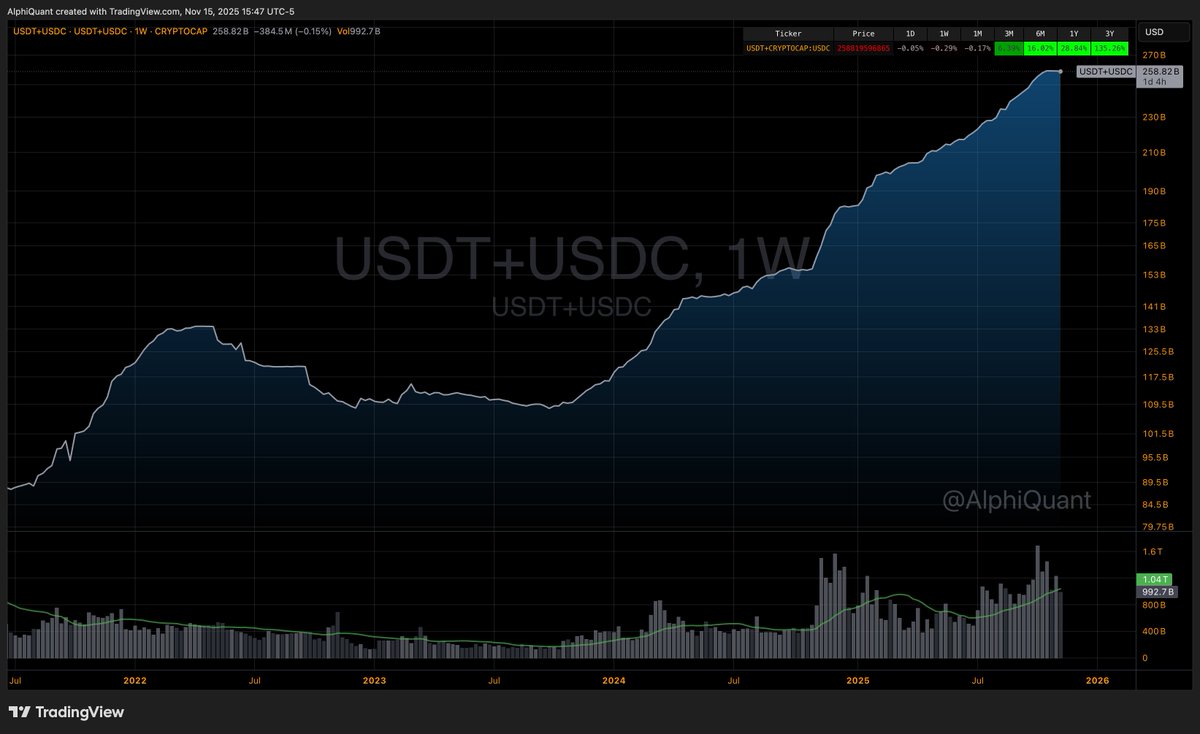This screenshot has height=734, width=1200.
Task: Click the 1D column header
Action: coord(910,34)
